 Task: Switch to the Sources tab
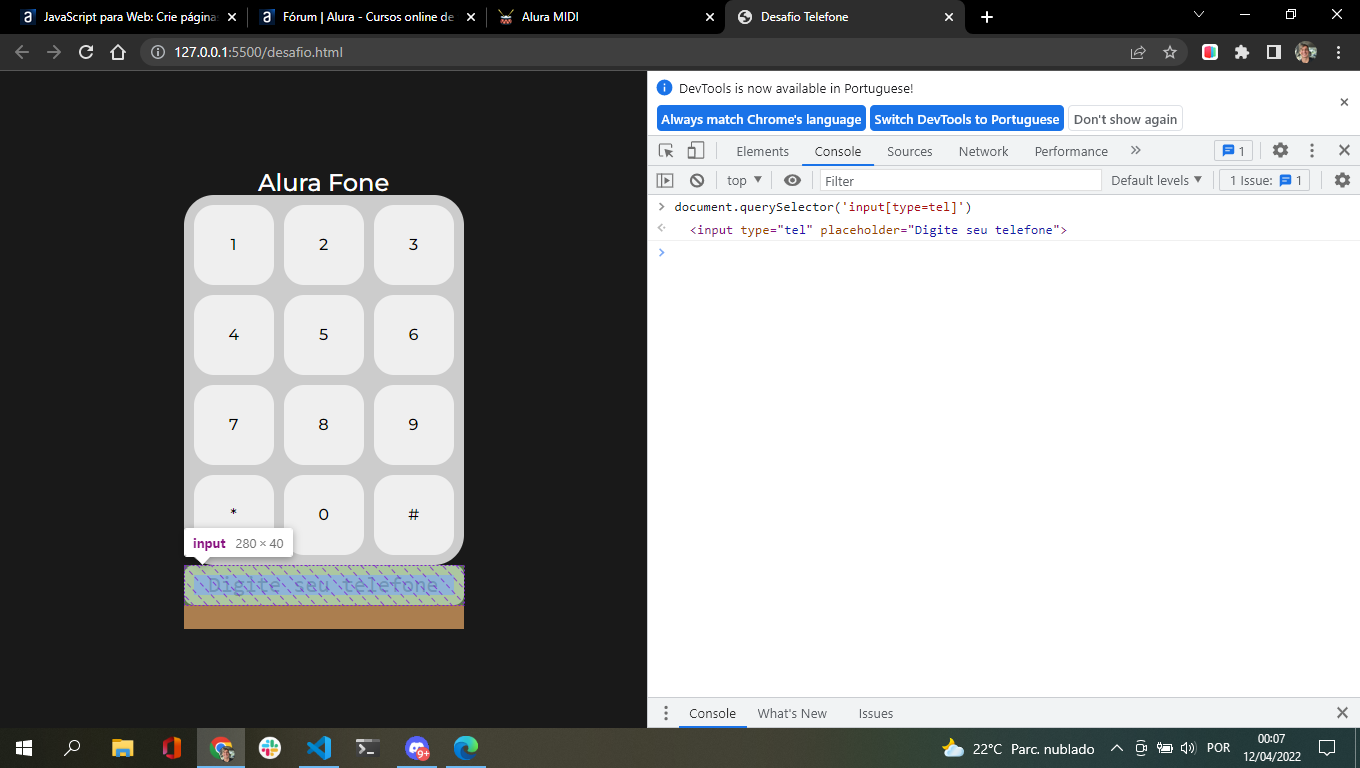(910, 151)
